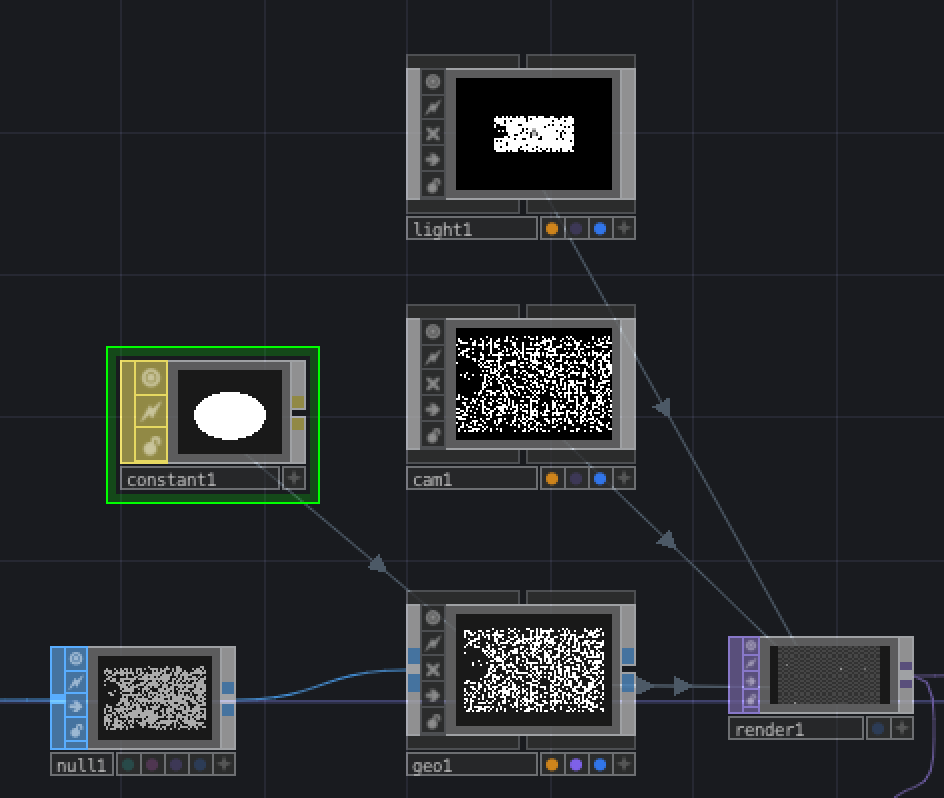Toggle the arrow bypass flag on cam1
The image size is (944, 798).
[433, 410]
